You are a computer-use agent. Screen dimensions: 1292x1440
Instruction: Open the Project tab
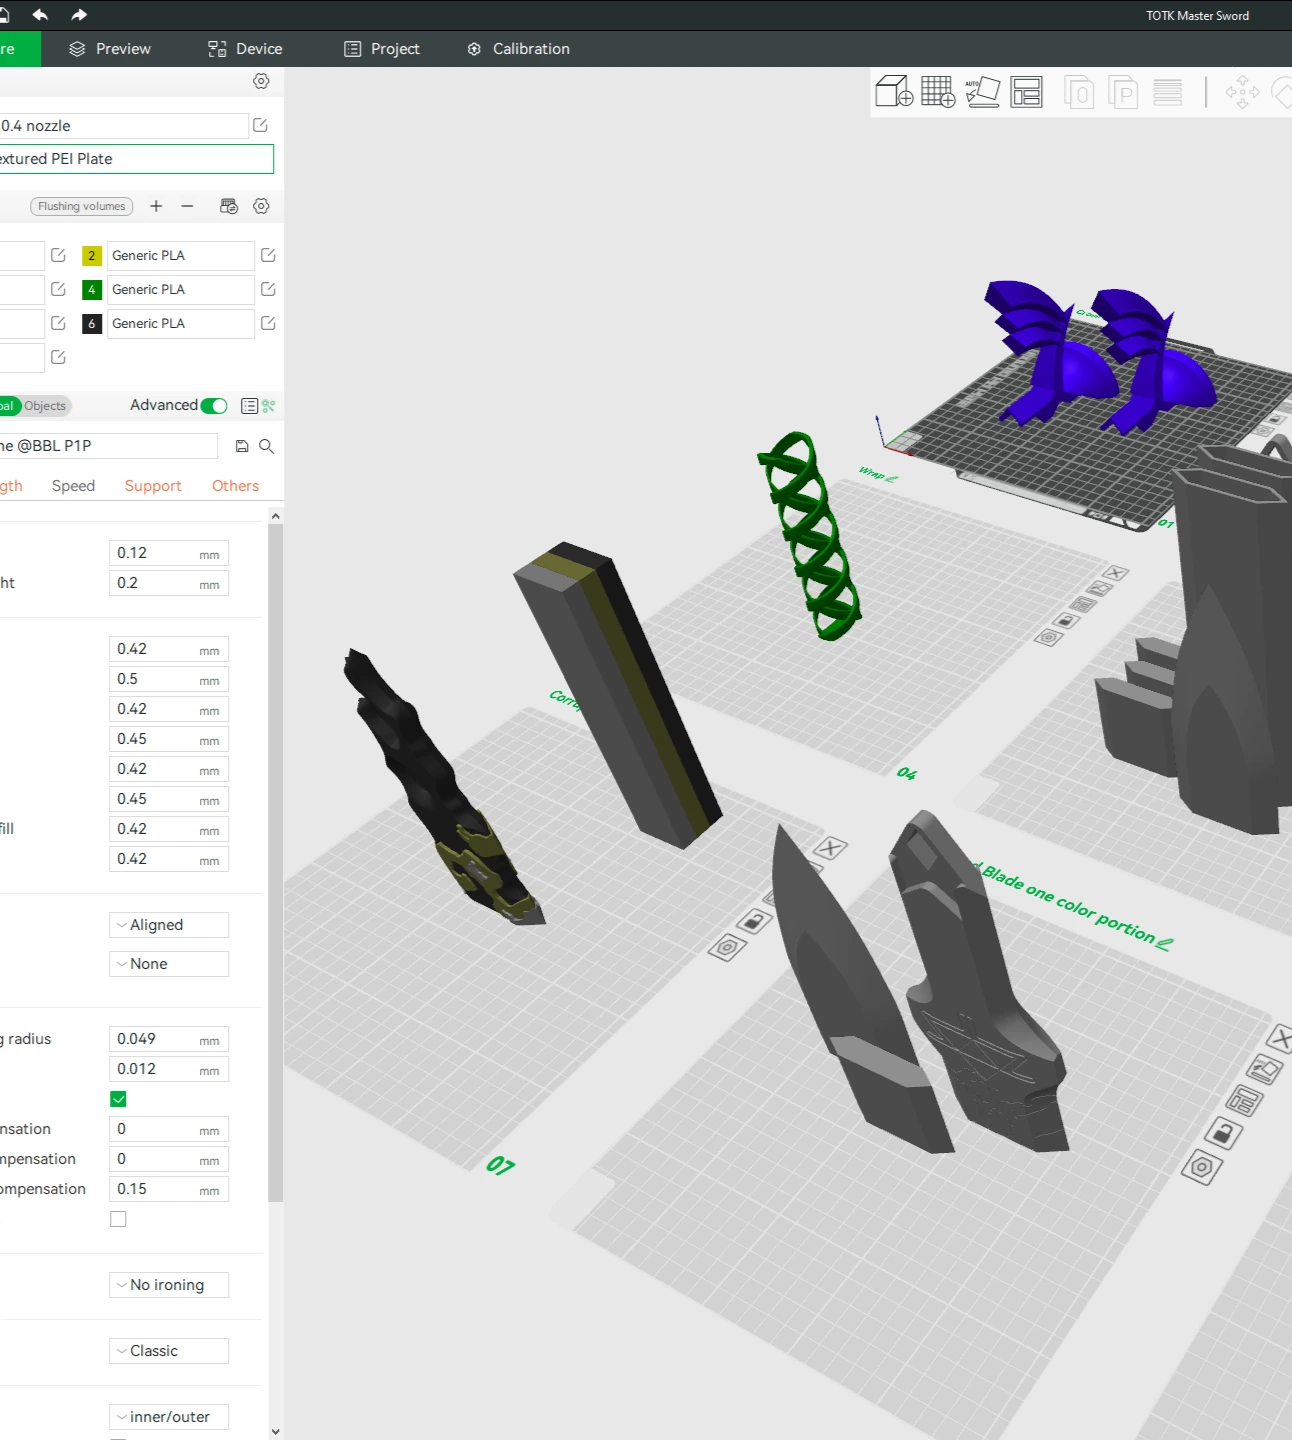click(382, 49)
